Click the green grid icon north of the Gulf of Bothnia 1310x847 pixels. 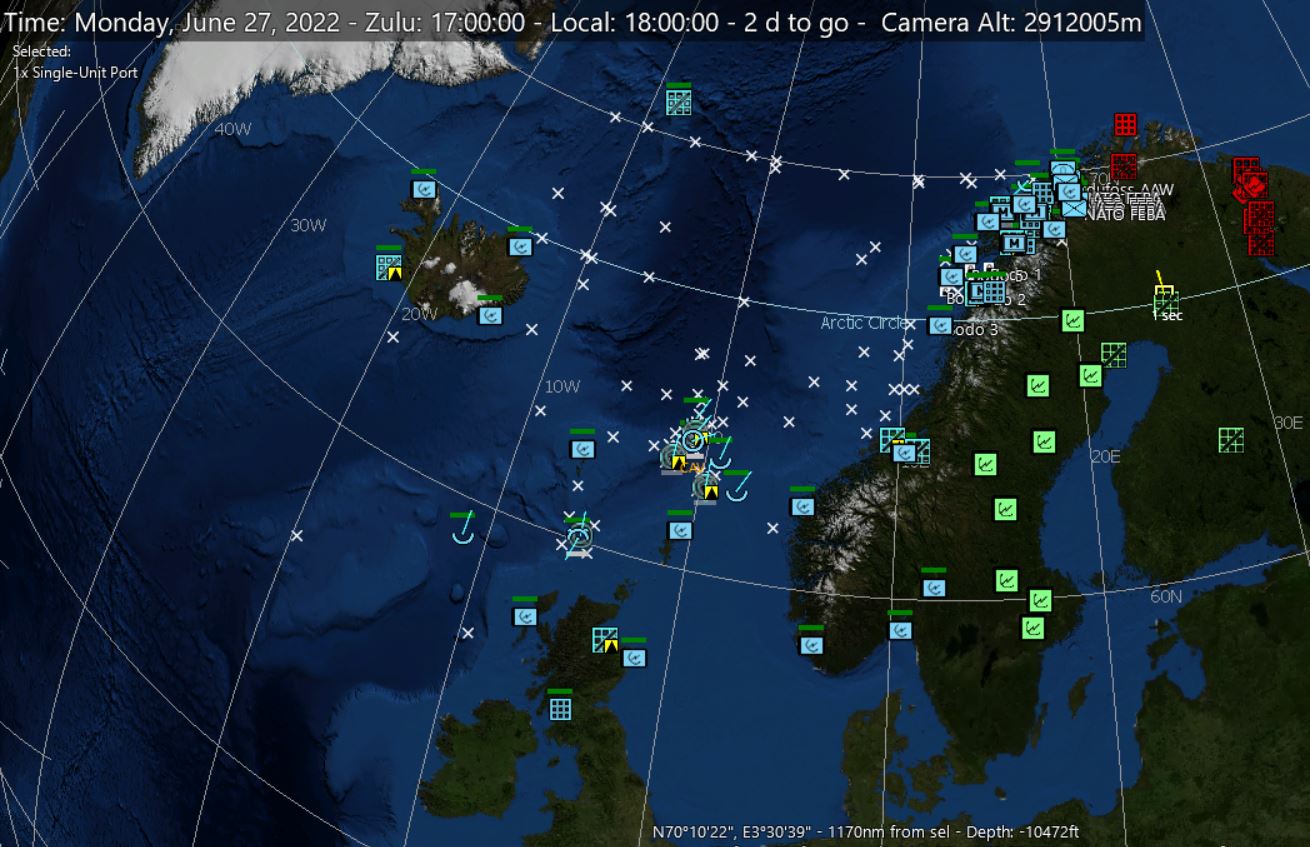coord(1114,355)
